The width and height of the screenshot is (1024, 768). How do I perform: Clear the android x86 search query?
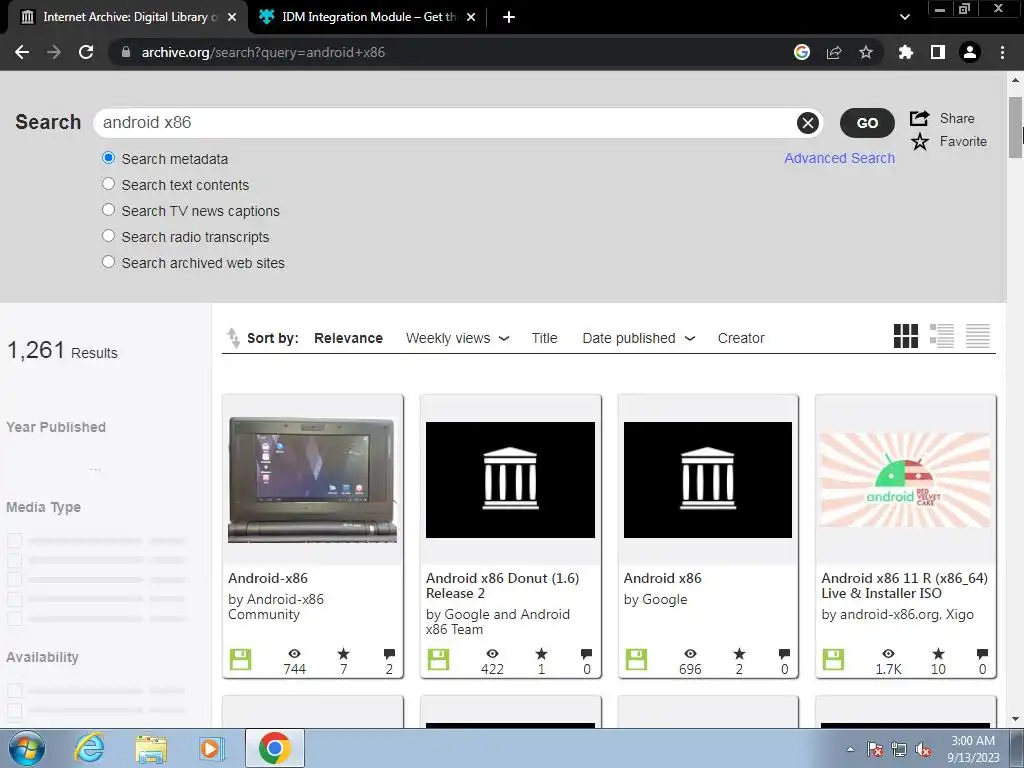808,123
